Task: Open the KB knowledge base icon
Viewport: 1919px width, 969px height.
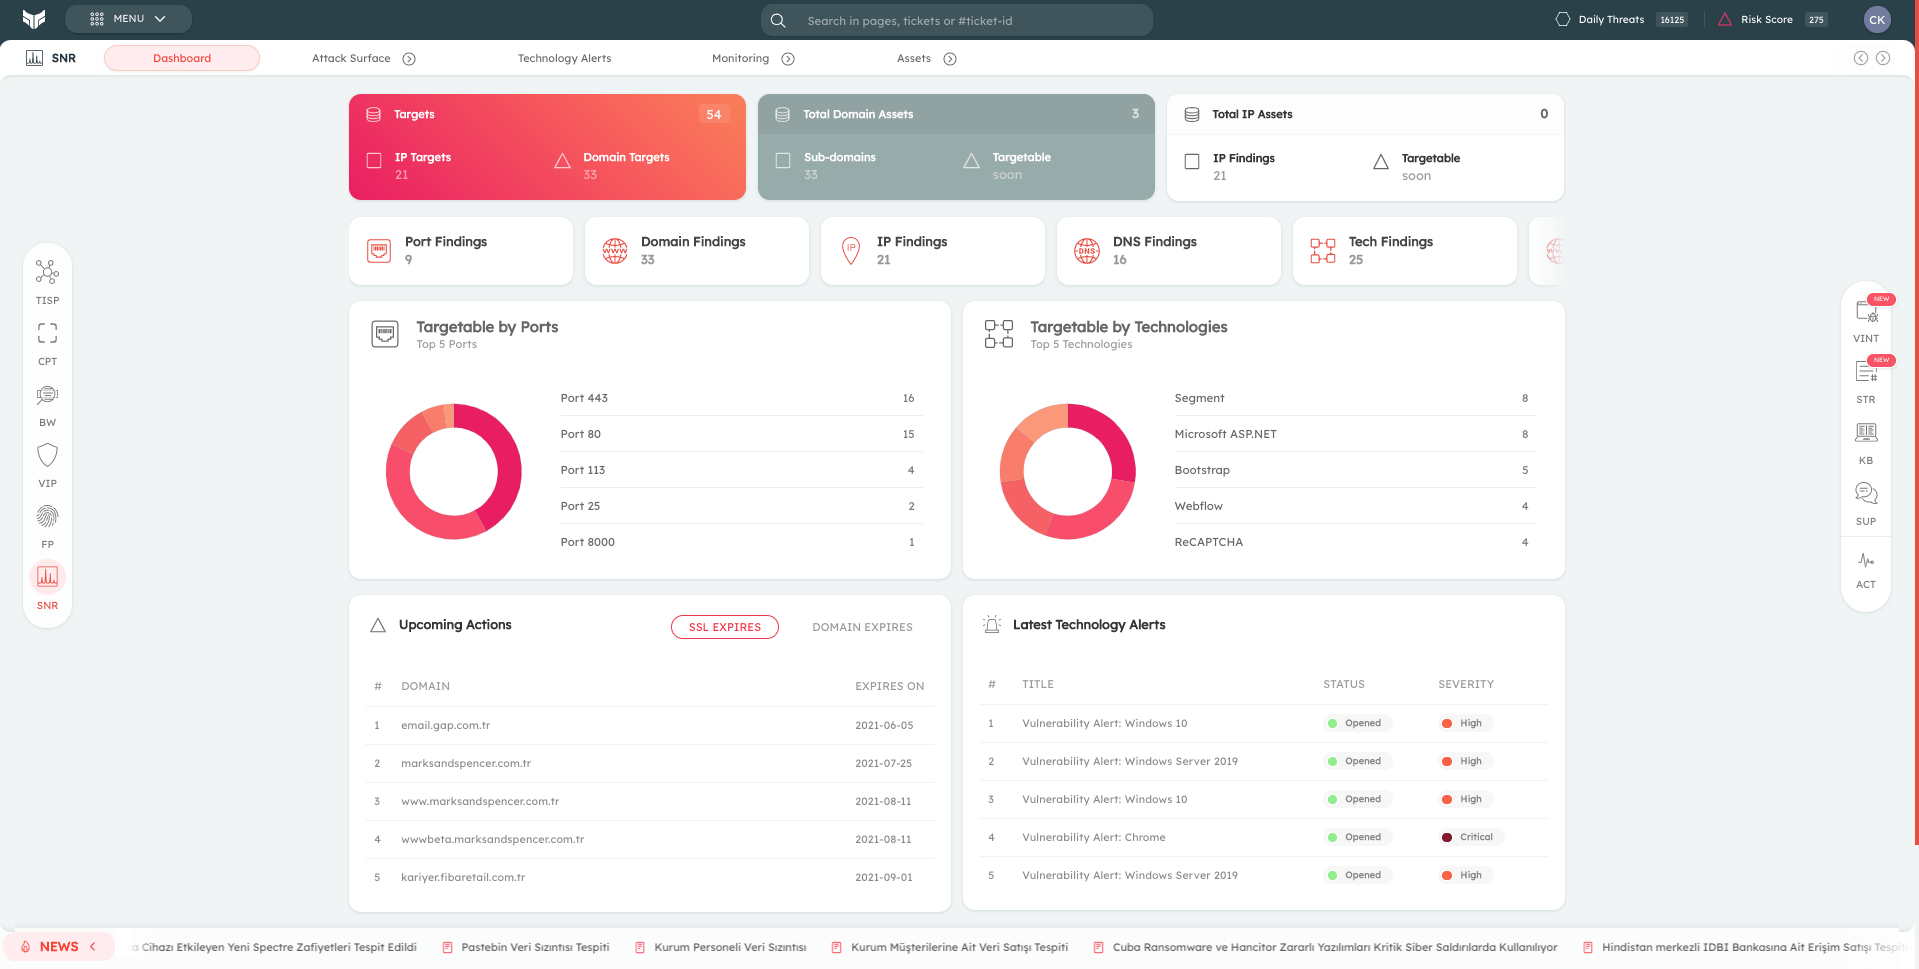Action: click(x=1866, y=433)
